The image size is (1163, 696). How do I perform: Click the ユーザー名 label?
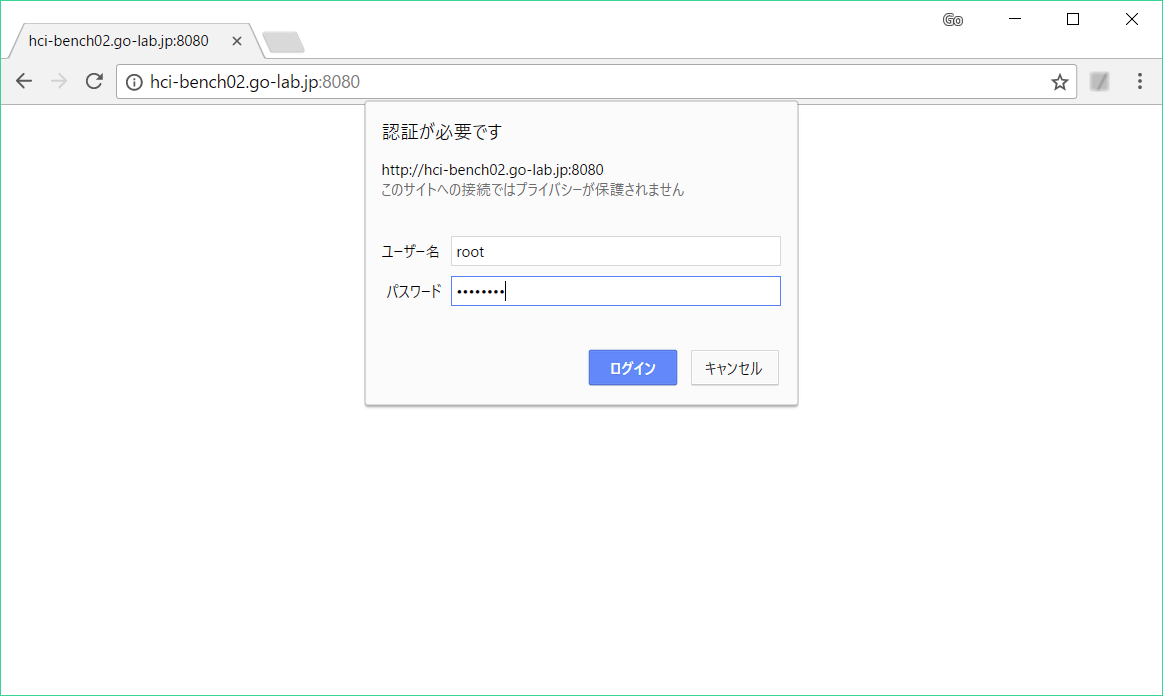(410, 252)
